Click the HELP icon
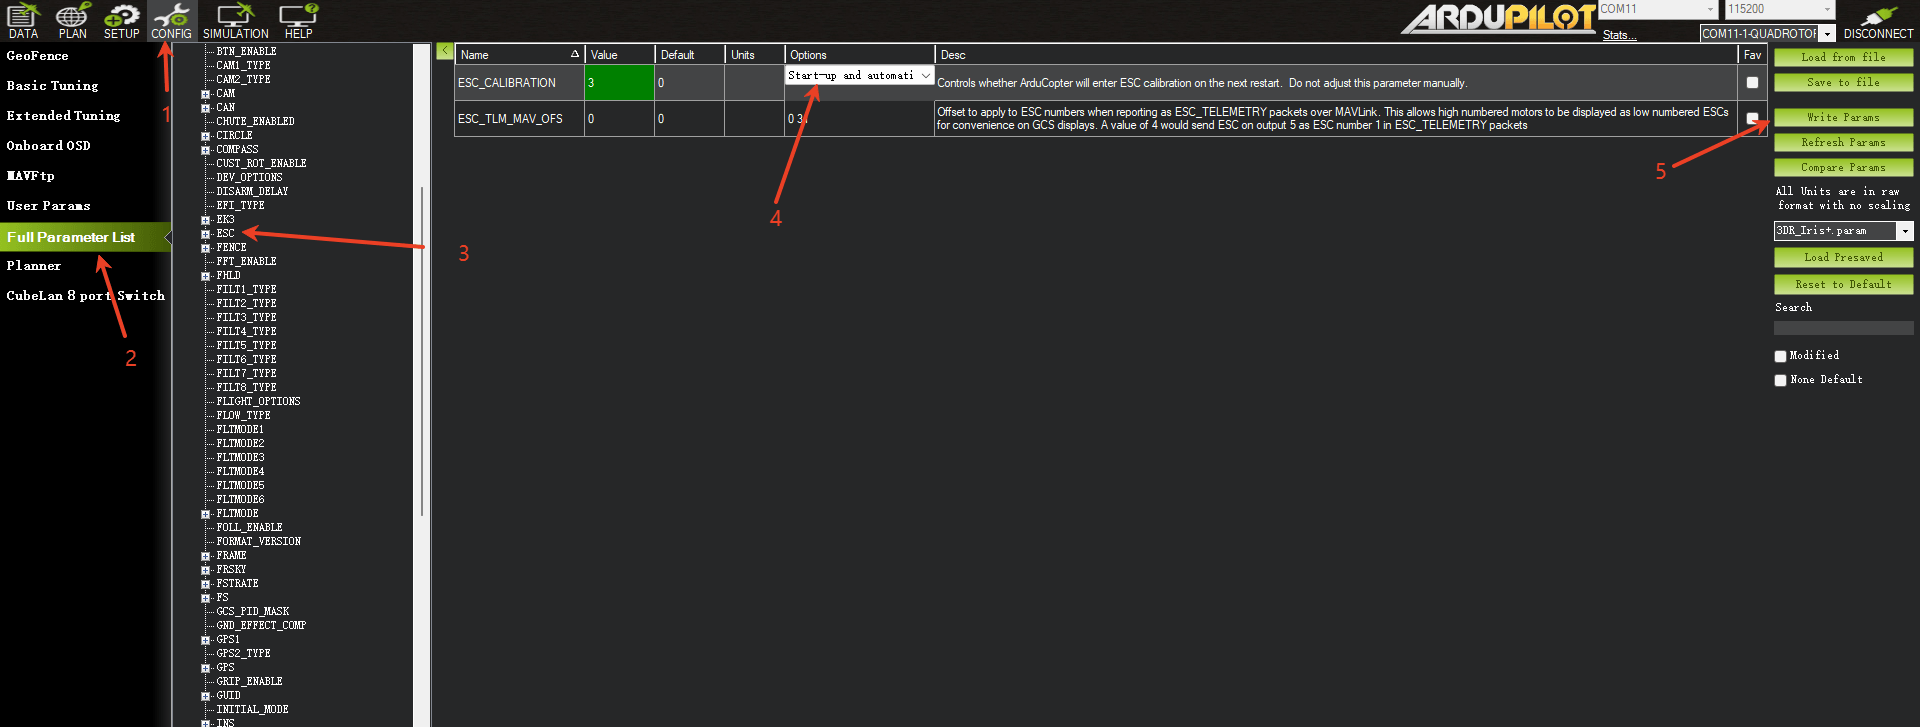The width and height of the screenshot is (1920, 727). coord(298,20)
